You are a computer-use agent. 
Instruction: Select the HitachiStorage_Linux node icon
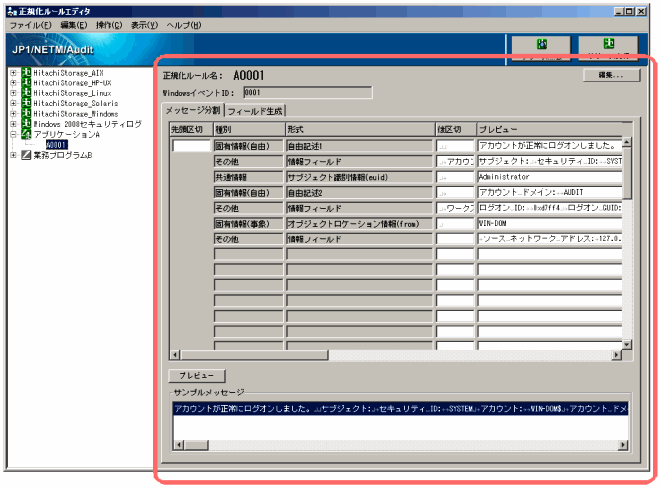(x=25, y=93)
